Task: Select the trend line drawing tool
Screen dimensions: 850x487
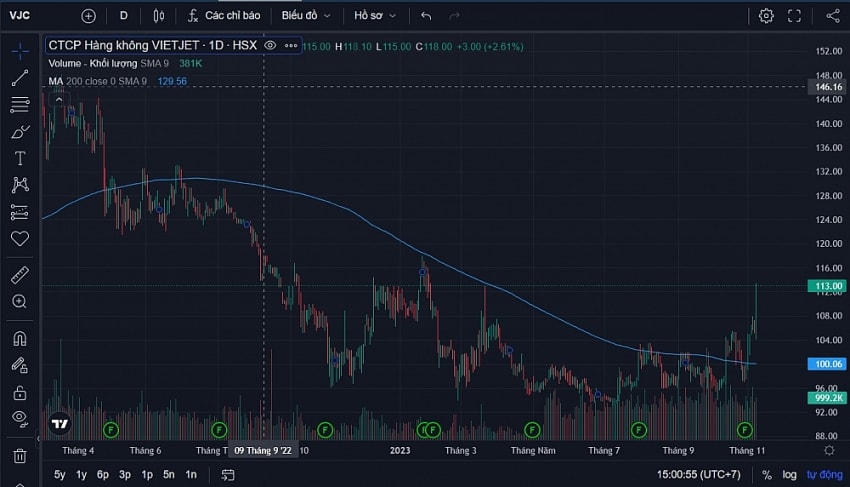Action: click(20, 78)
